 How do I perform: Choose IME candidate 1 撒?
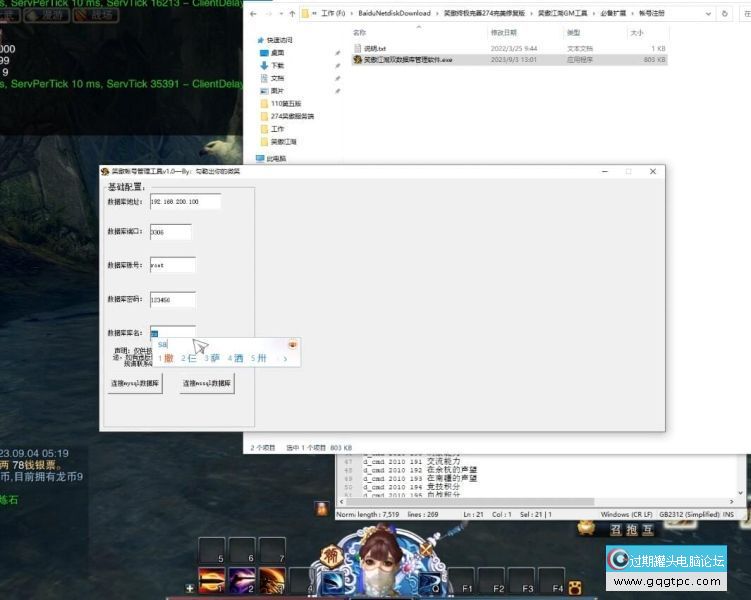tap(166, 358)
